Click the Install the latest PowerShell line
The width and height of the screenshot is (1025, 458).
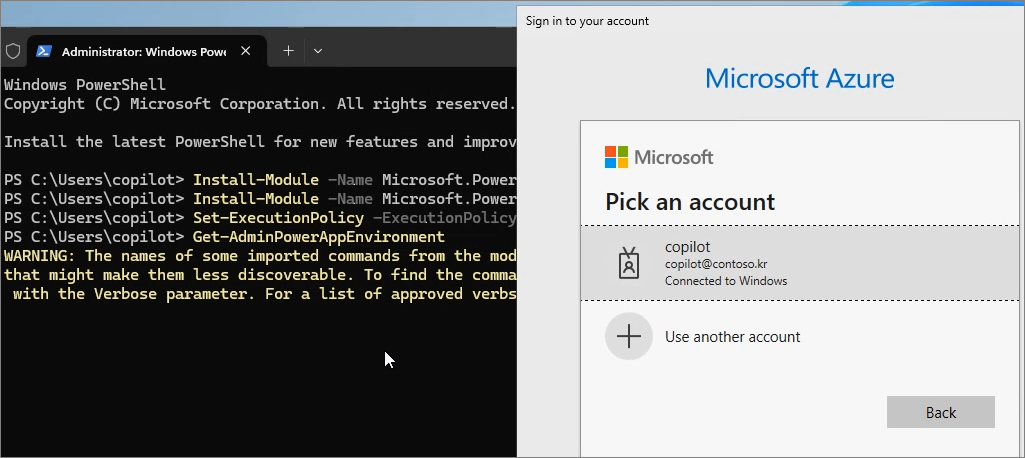[260, 142]
